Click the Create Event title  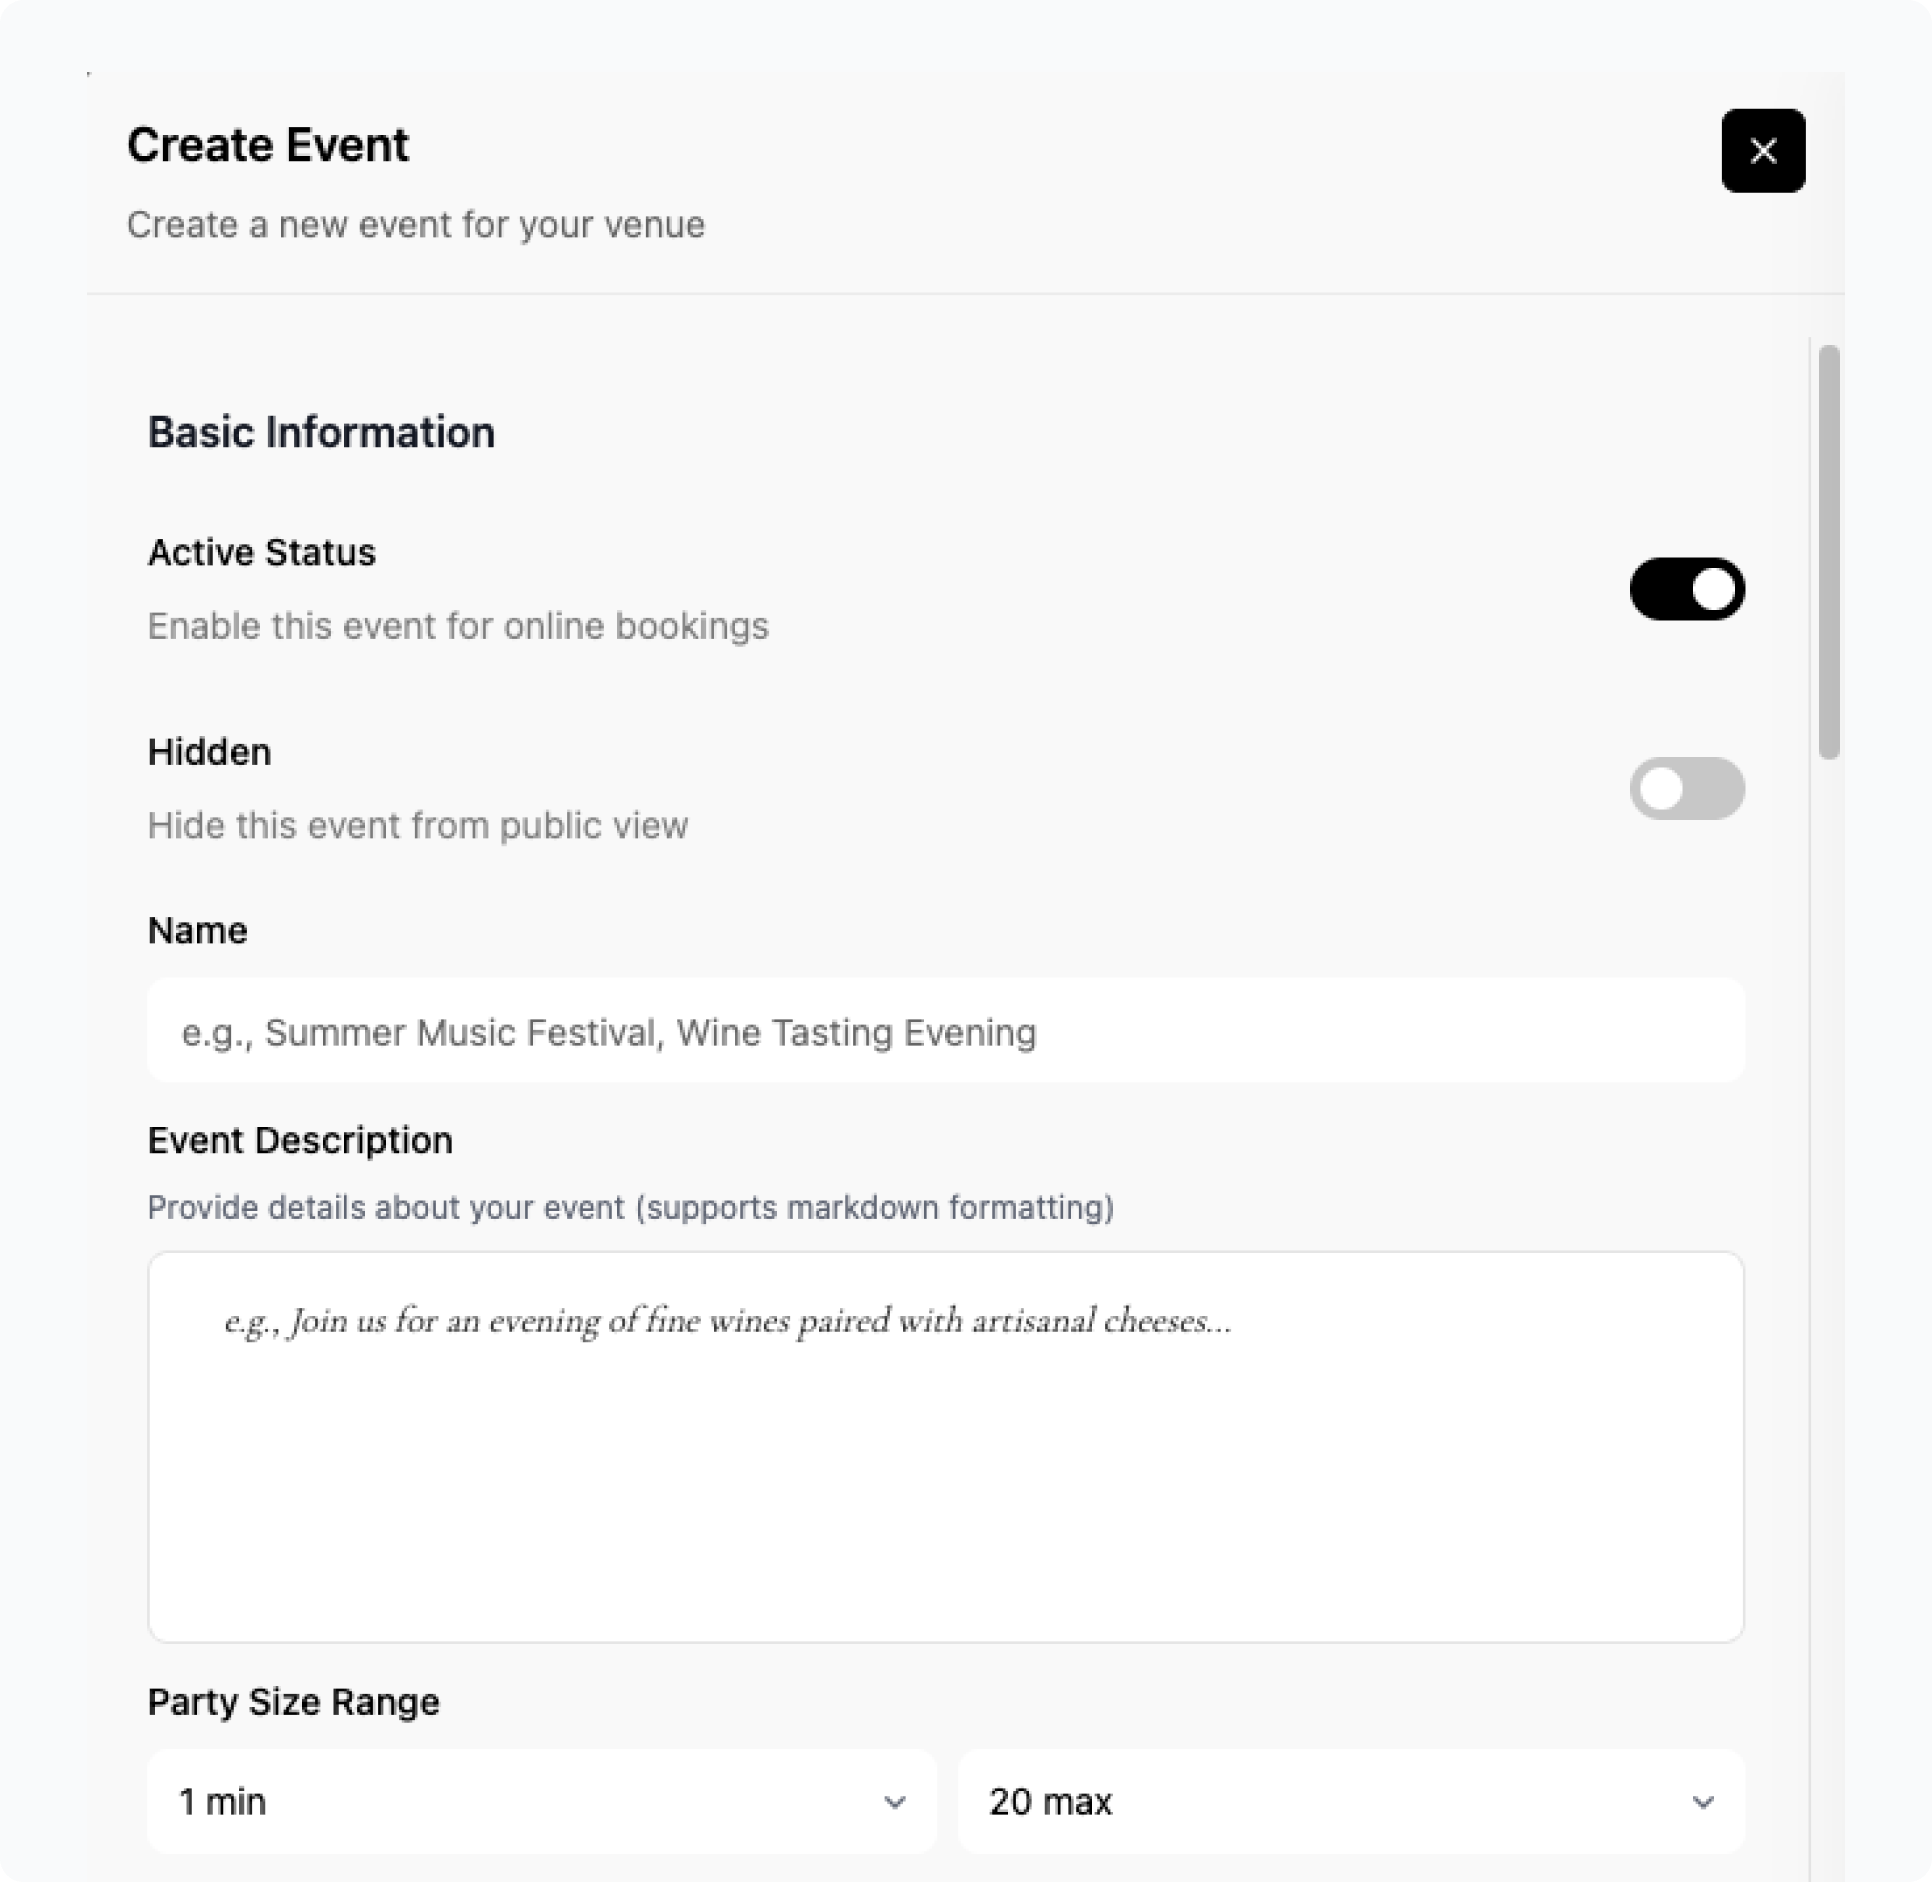(268, 145)
